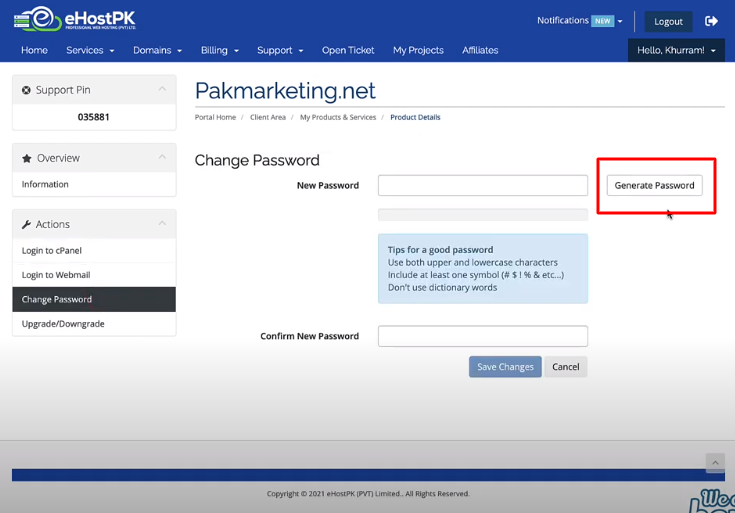Click the password strength meter bar
This screenshot has height=513, width=735.
click(483, 215)
